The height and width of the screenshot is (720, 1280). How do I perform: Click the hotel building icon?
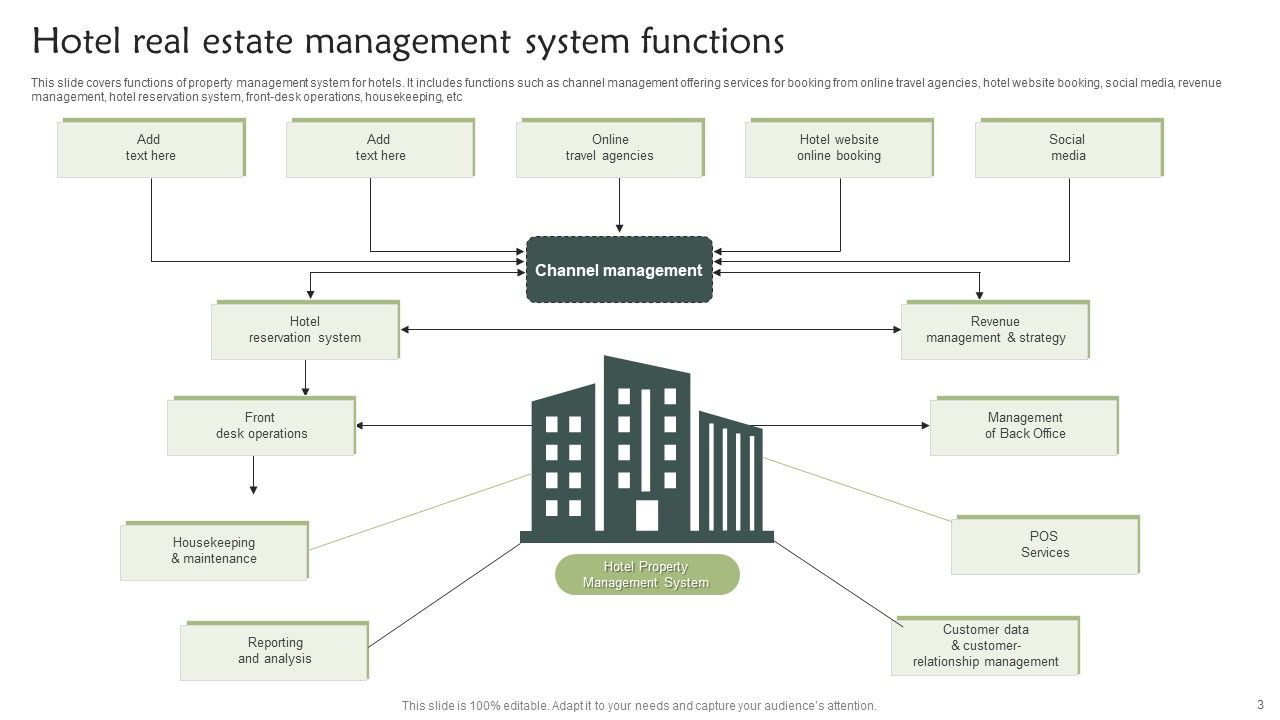[x=647, y=449]
